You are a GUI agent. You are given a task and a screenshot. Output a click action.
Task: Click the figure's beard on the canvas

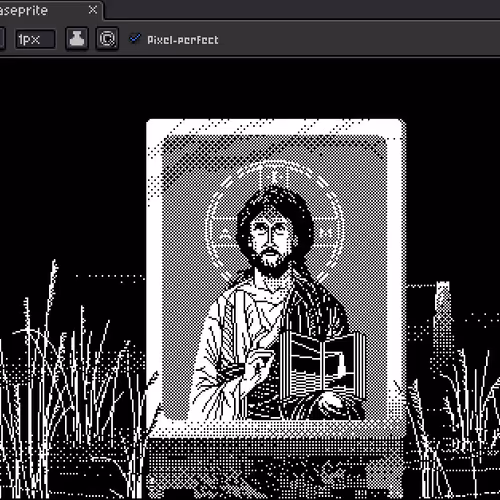click(272, 263)
